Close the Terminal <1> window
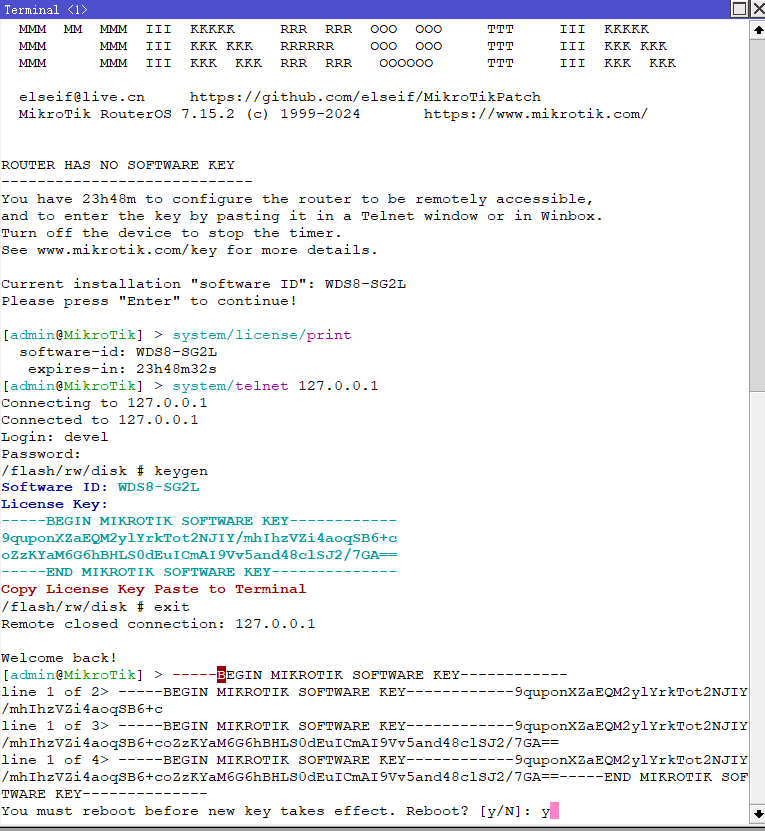765x831 pixels. (x=755, y=9)
